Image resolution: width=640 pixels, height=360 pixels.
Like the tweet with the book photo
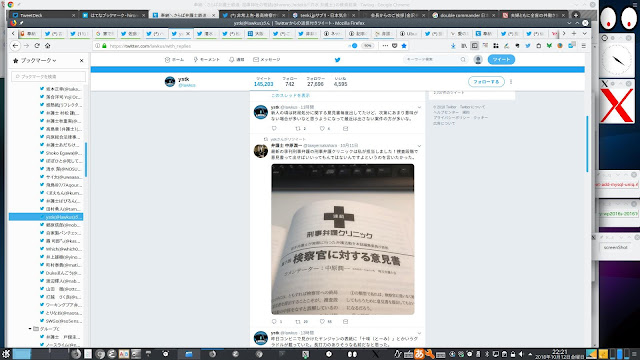pyautogui.click(x=322, y=322)
